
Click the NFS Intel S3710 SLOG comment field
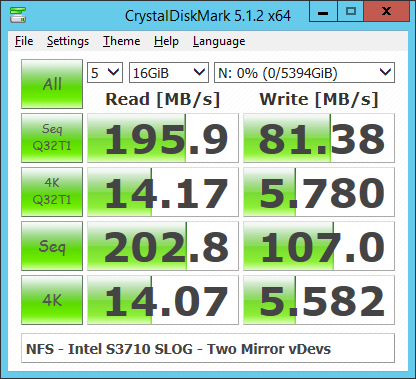208,348
